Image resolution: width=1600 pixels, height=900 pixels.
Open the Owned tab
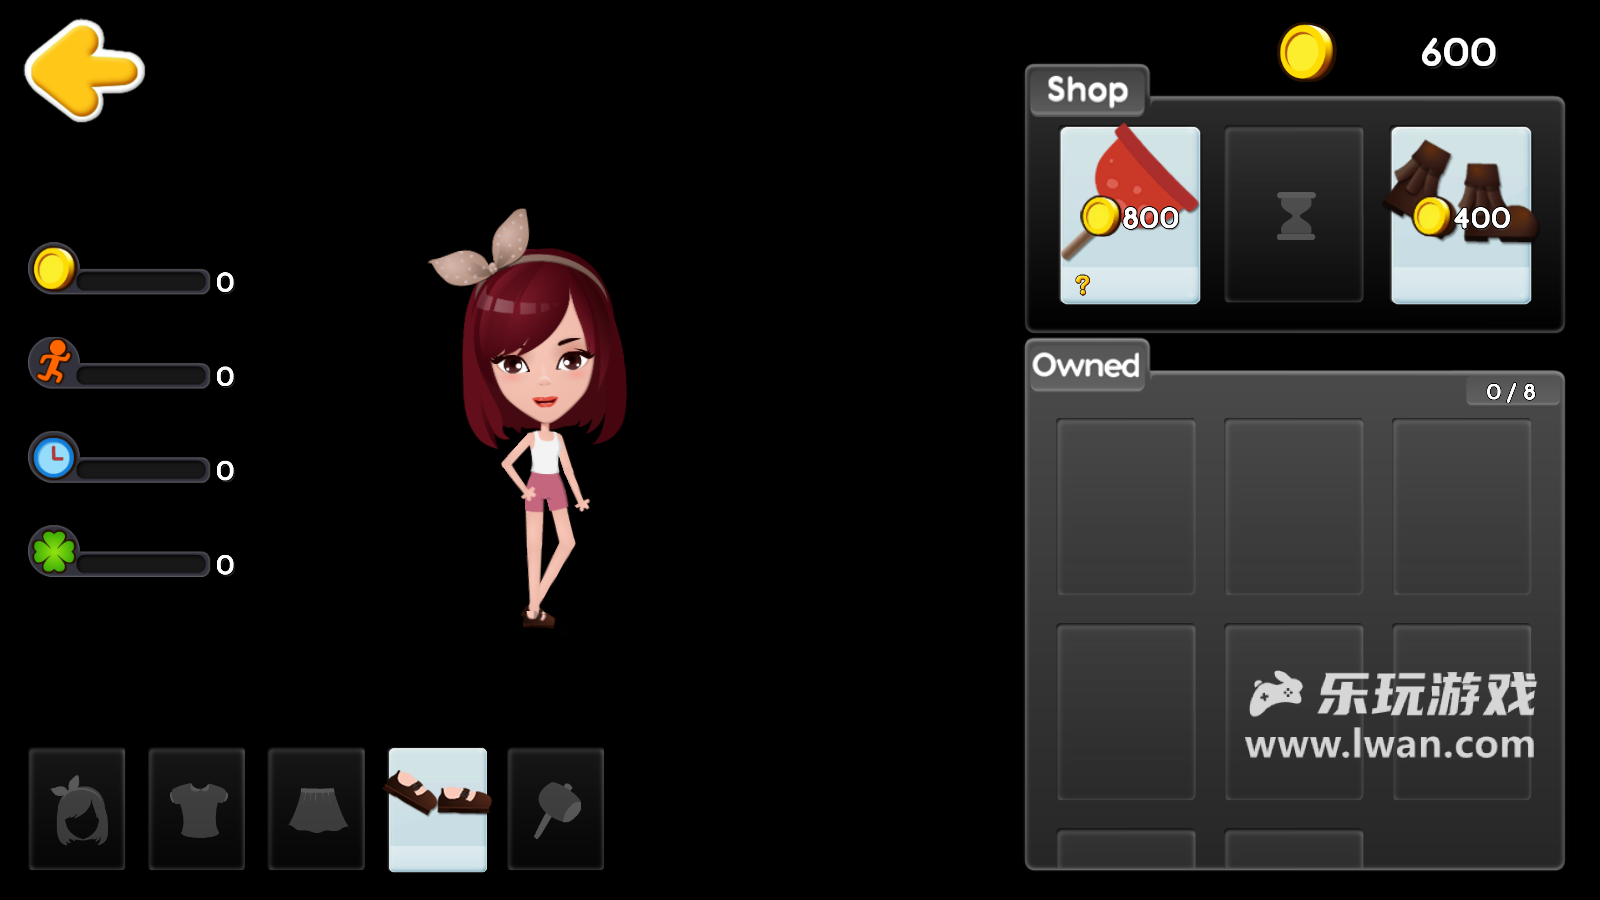pyautogui.click(x=1087, y=365)
